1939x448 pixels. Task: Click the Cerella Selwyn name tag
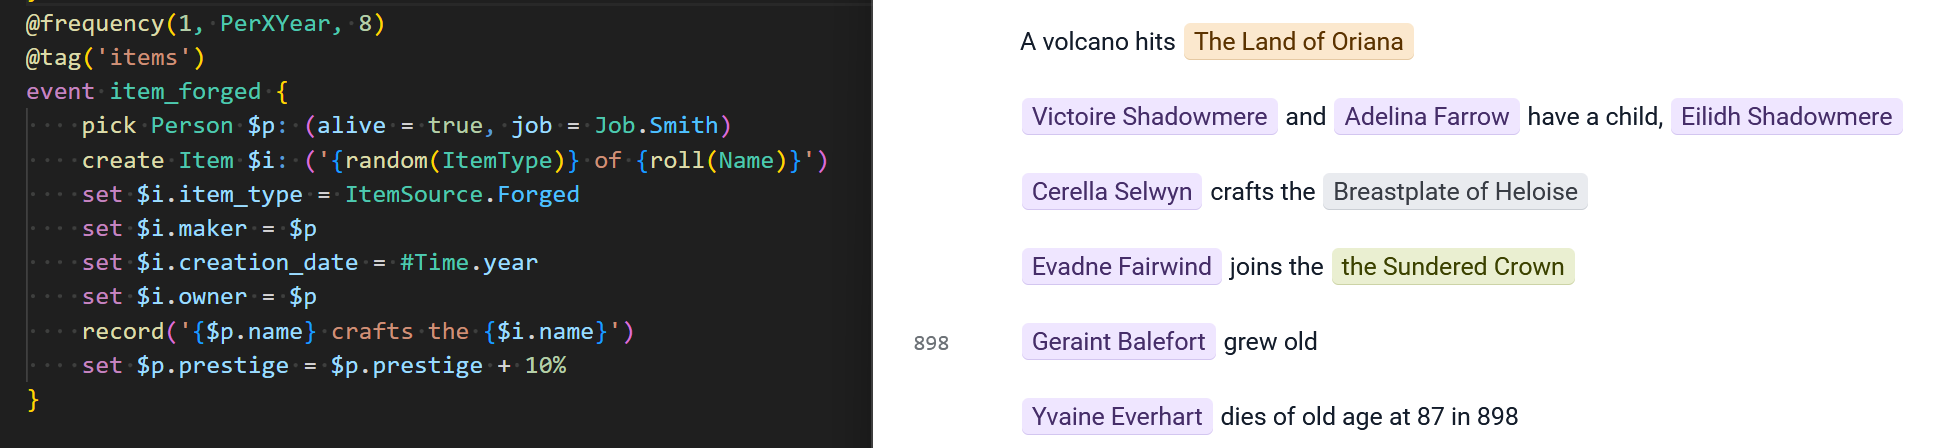coord(1112,192)
